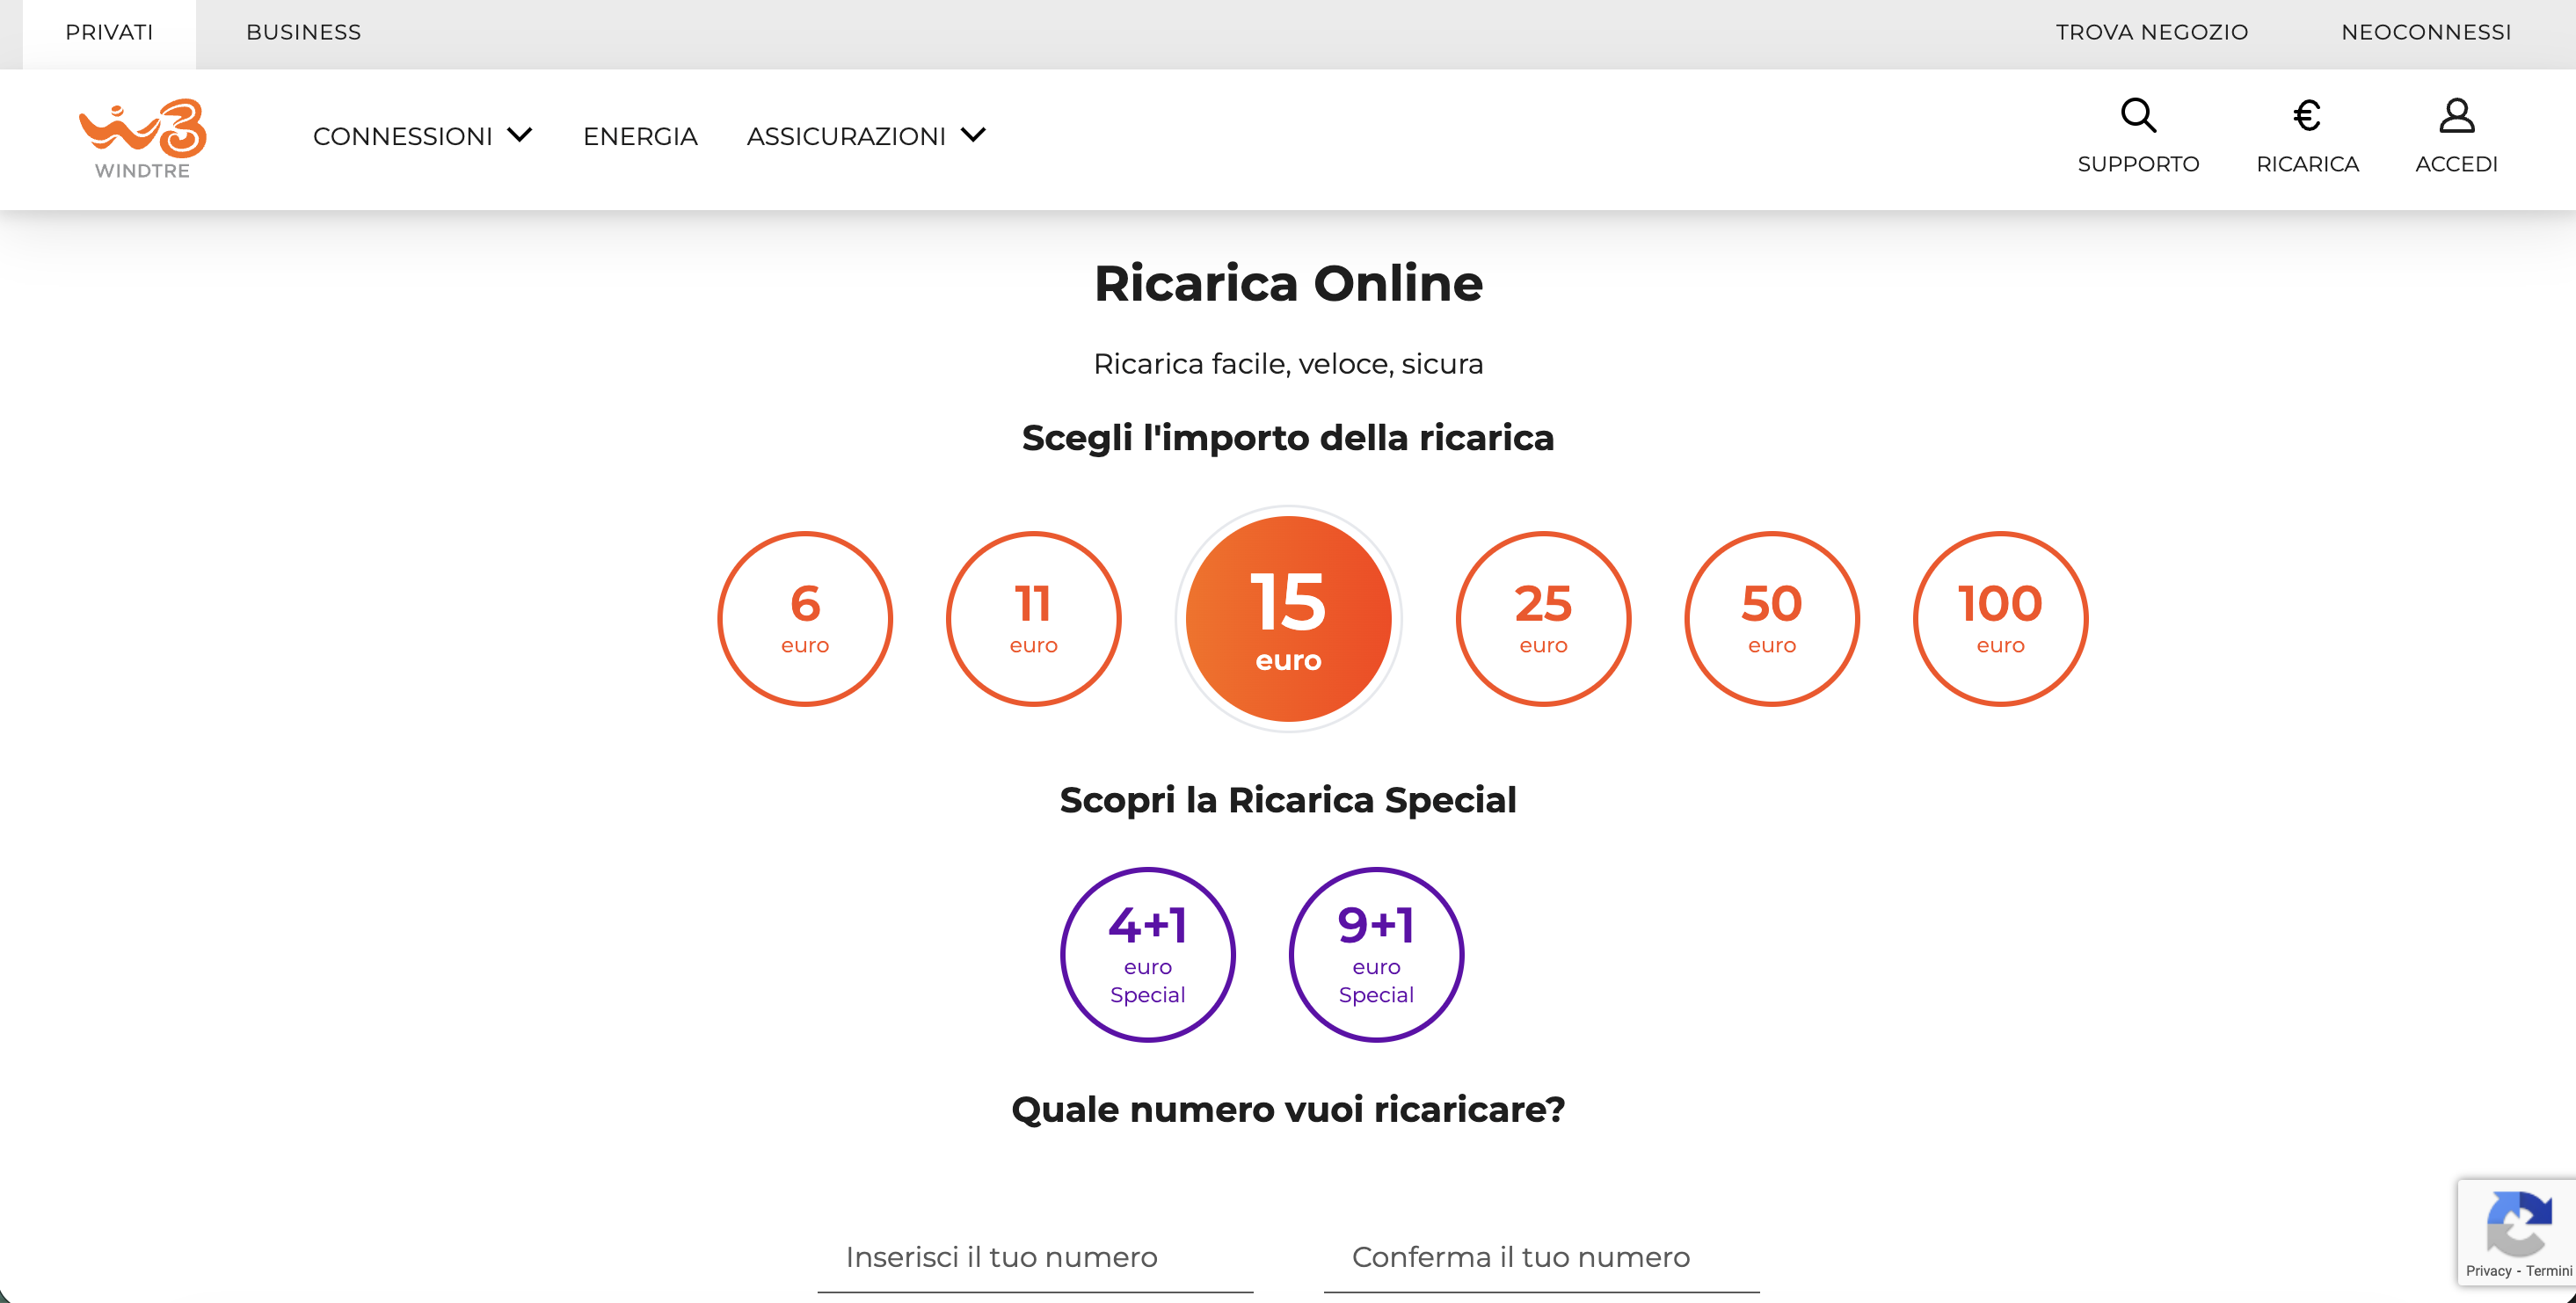
Task: Click the Accedi user profile icon
Action: (2456, 117)
